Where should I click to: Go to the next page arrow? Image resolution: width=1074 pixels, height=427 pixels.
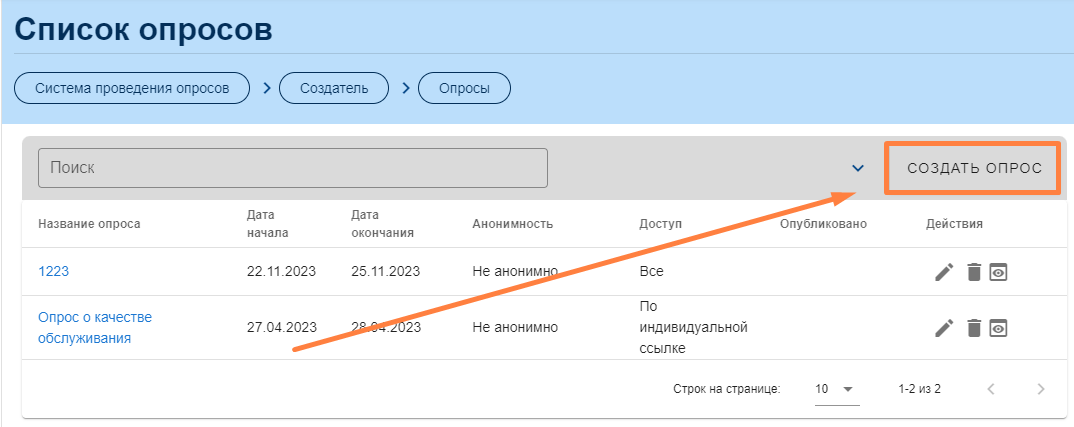(1041, 389)
